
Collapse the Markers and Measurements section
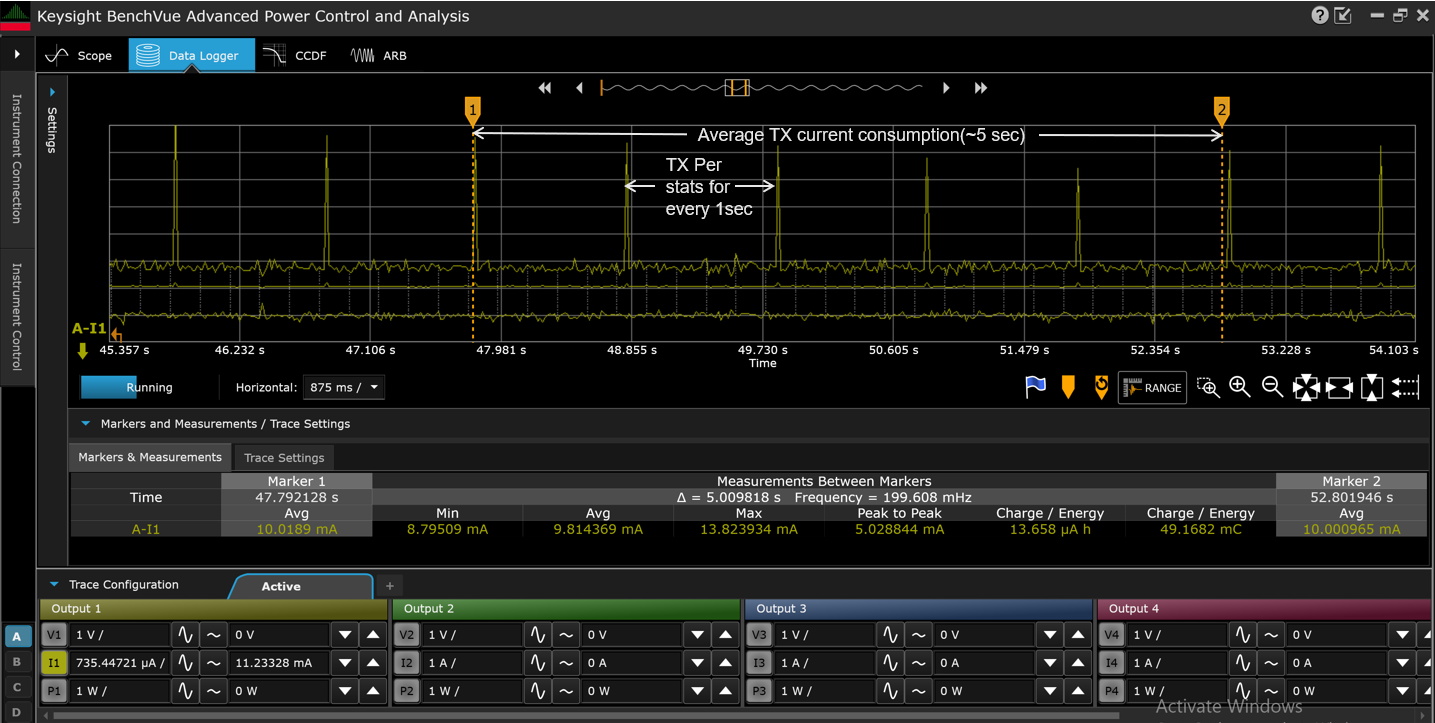[x=85, y=422]
